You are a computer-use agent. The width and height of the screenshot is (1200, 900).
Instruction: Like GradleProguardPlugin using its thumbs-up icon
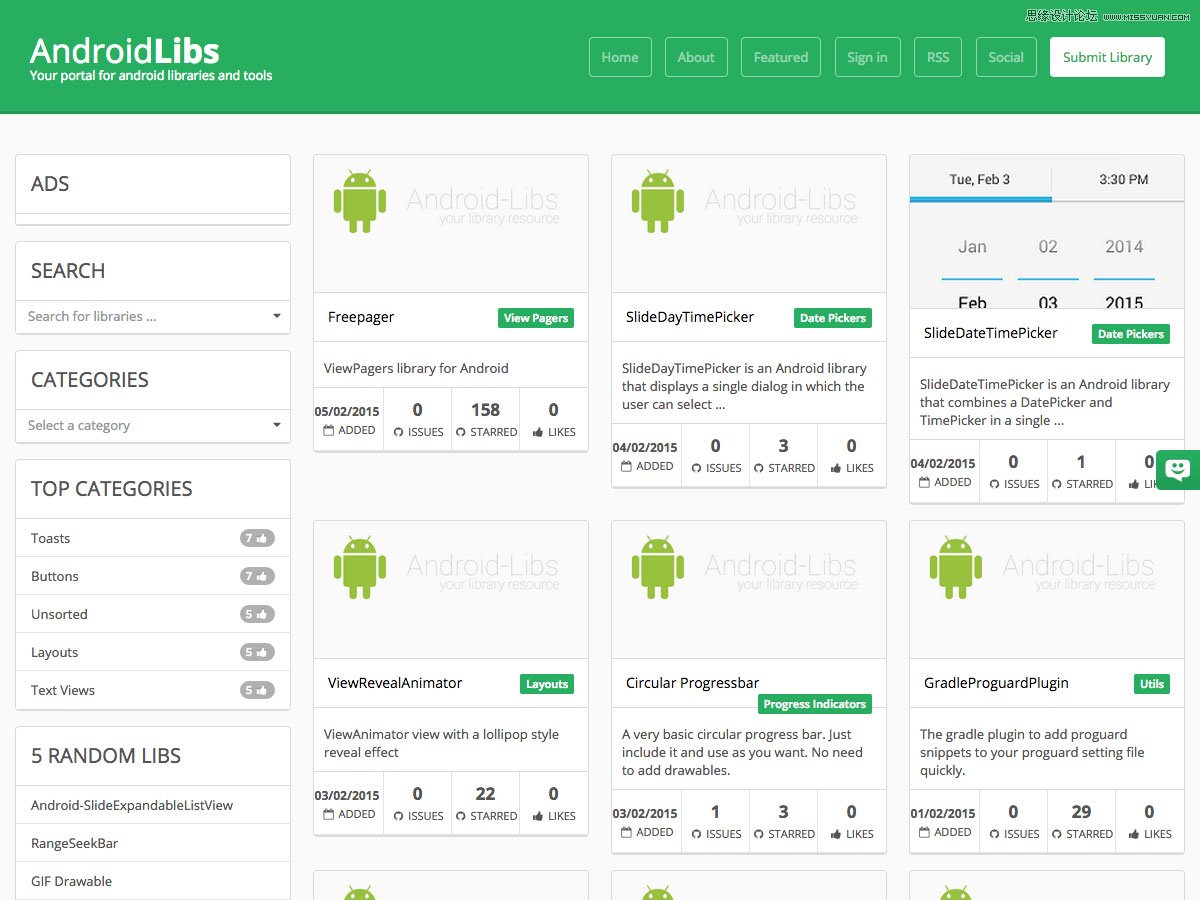click(1134, 835)
